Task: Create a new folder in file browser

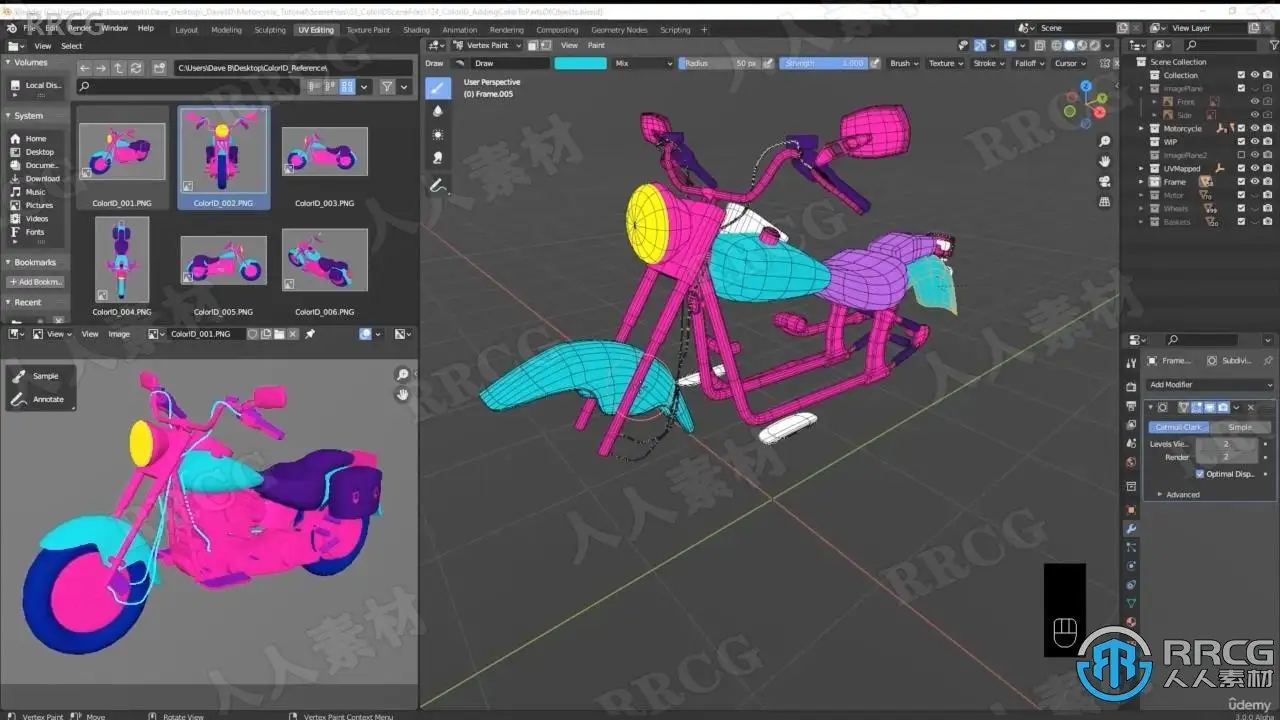Action: [159, 68]
